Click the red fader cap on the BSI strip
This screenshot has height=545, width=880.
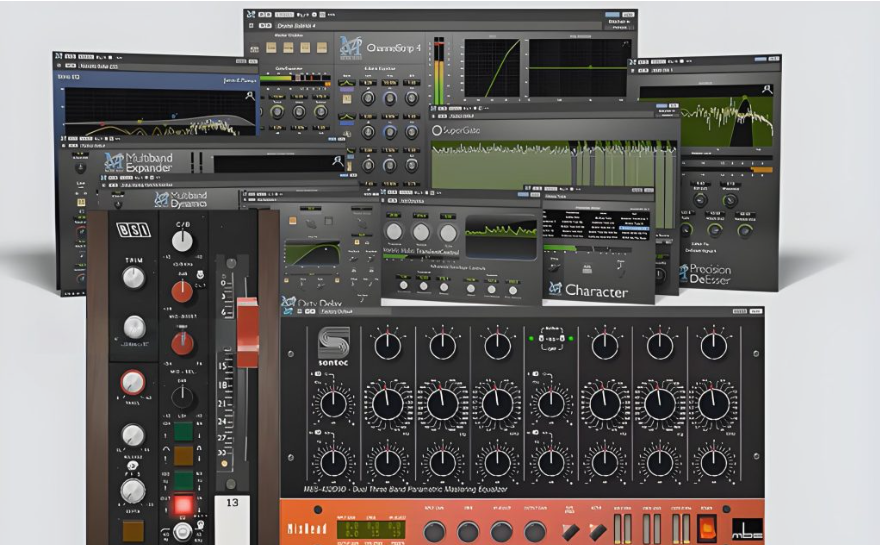point(247,332)
